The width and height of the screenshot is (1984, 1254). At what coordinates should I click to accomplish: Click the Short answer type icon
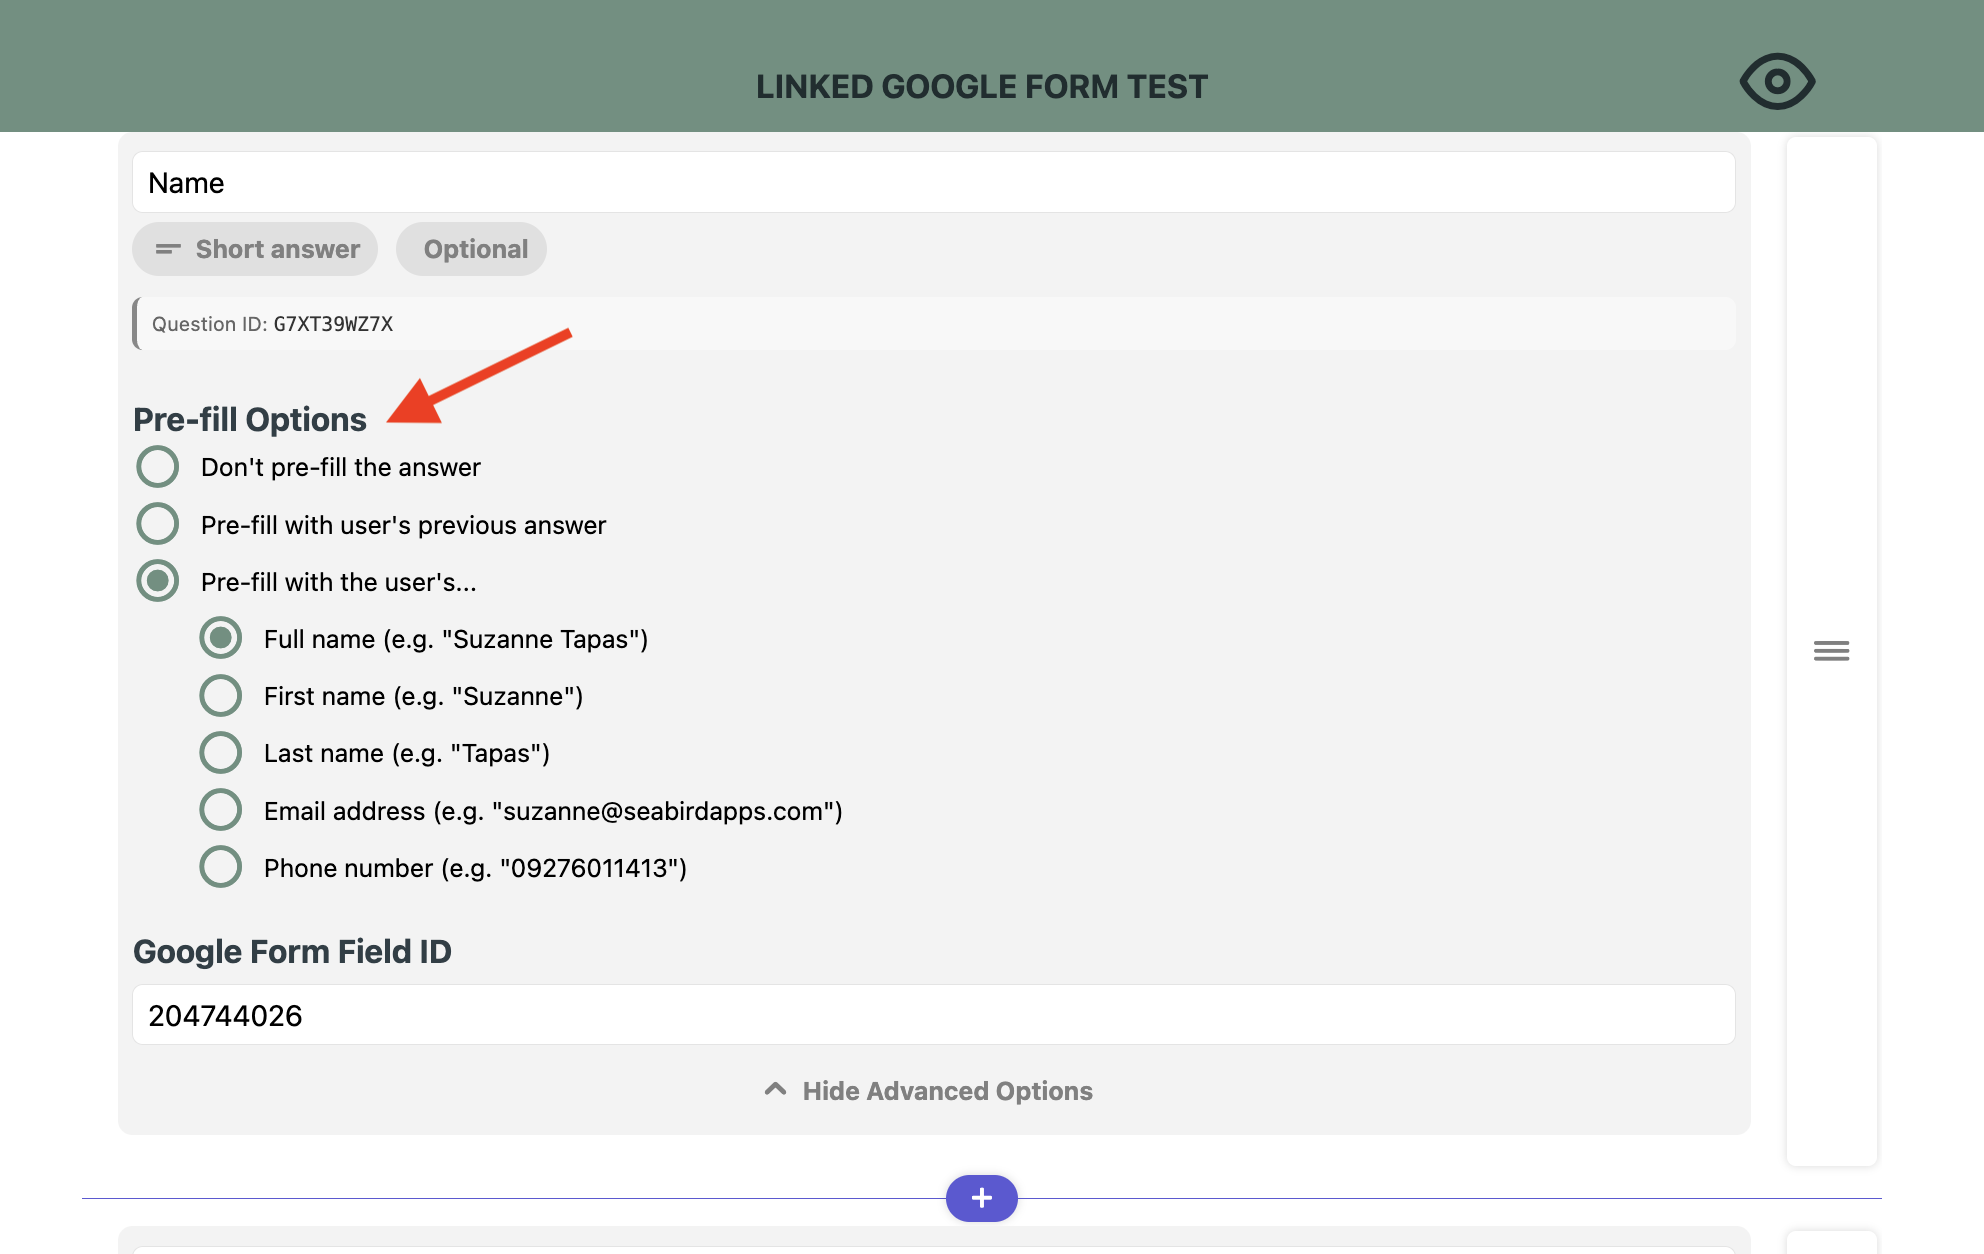168,249
